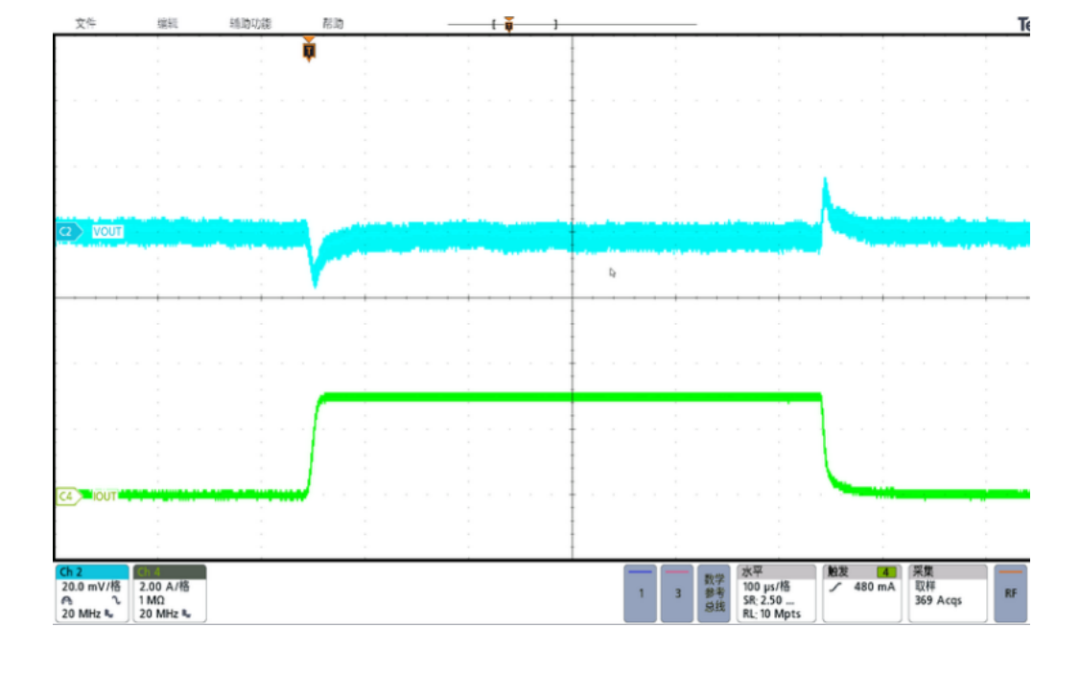Add math, reference, or bus waveform (数学参考总线)
Image resolution: width=1080 pixels, height=674 pixels.
click(714, 593)
